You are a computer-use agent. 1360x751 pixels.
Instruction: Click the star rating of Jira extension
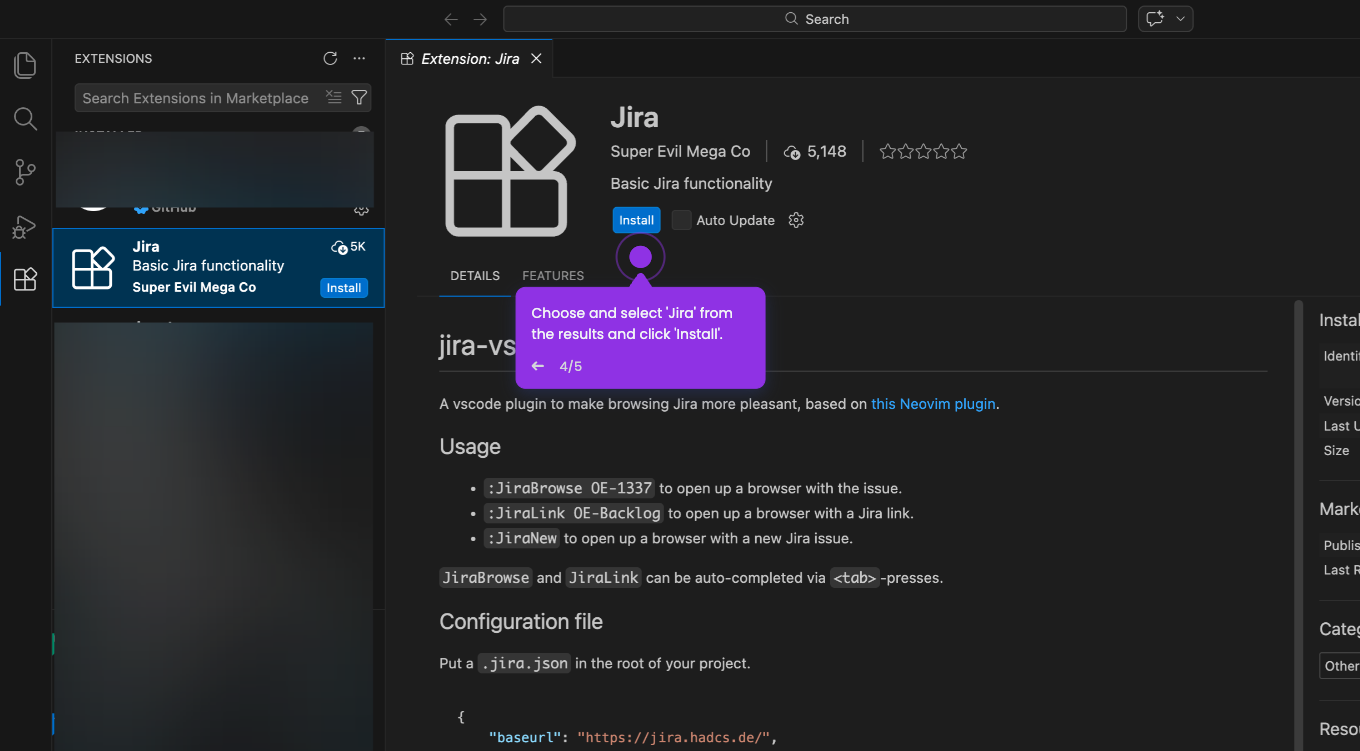(x=923, y=152)
